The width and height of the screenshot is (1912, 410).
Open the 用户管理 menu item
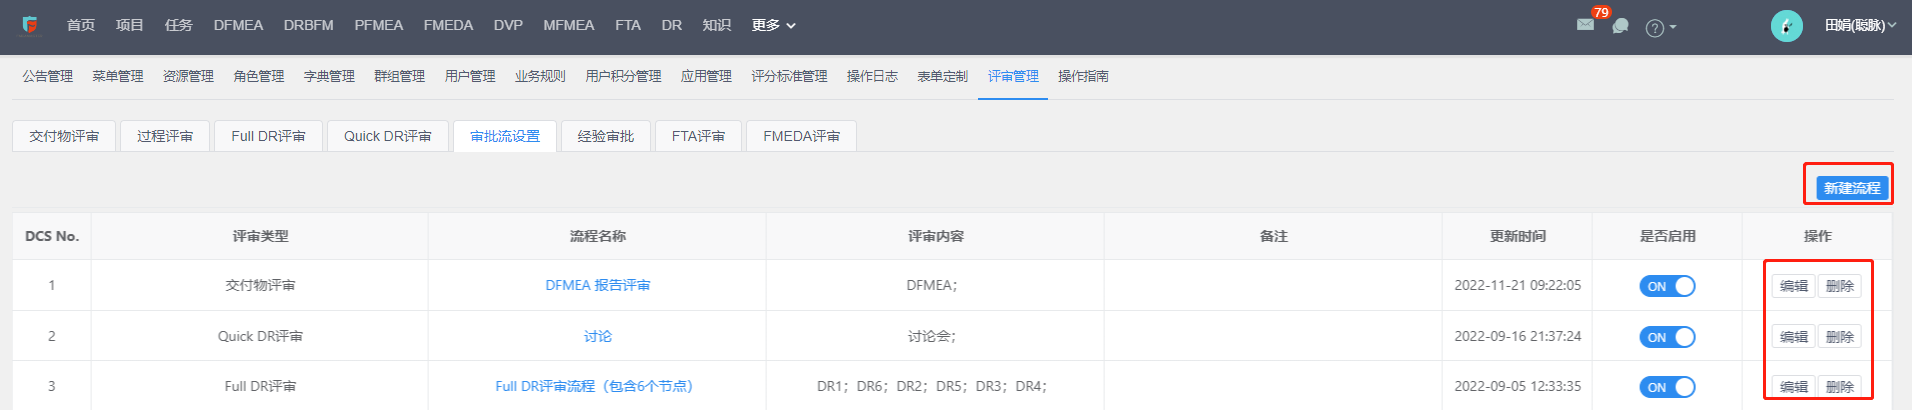click(x=470, y=76)
